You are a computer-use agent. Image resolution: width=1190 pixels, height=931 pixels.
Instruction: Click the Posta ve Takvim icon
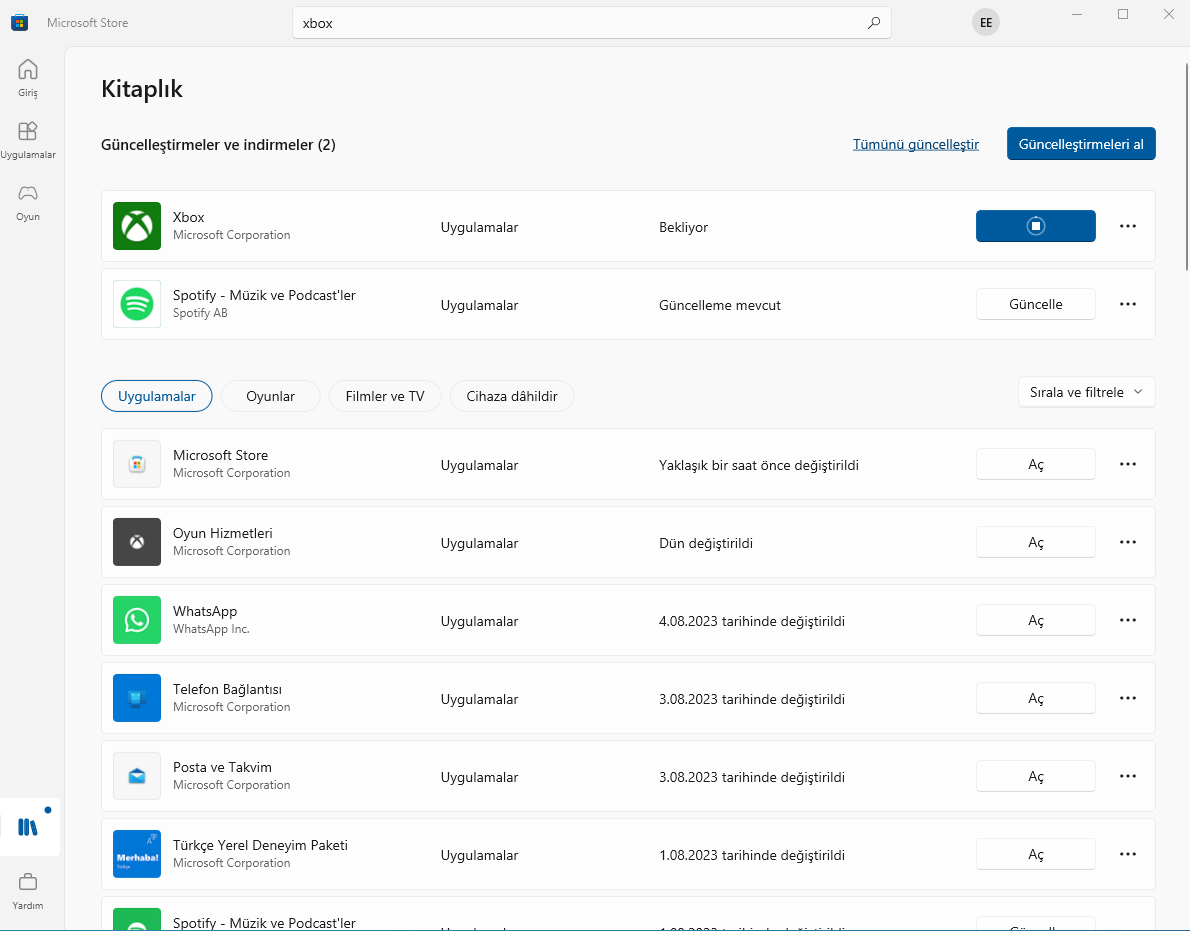pos(137,776)
